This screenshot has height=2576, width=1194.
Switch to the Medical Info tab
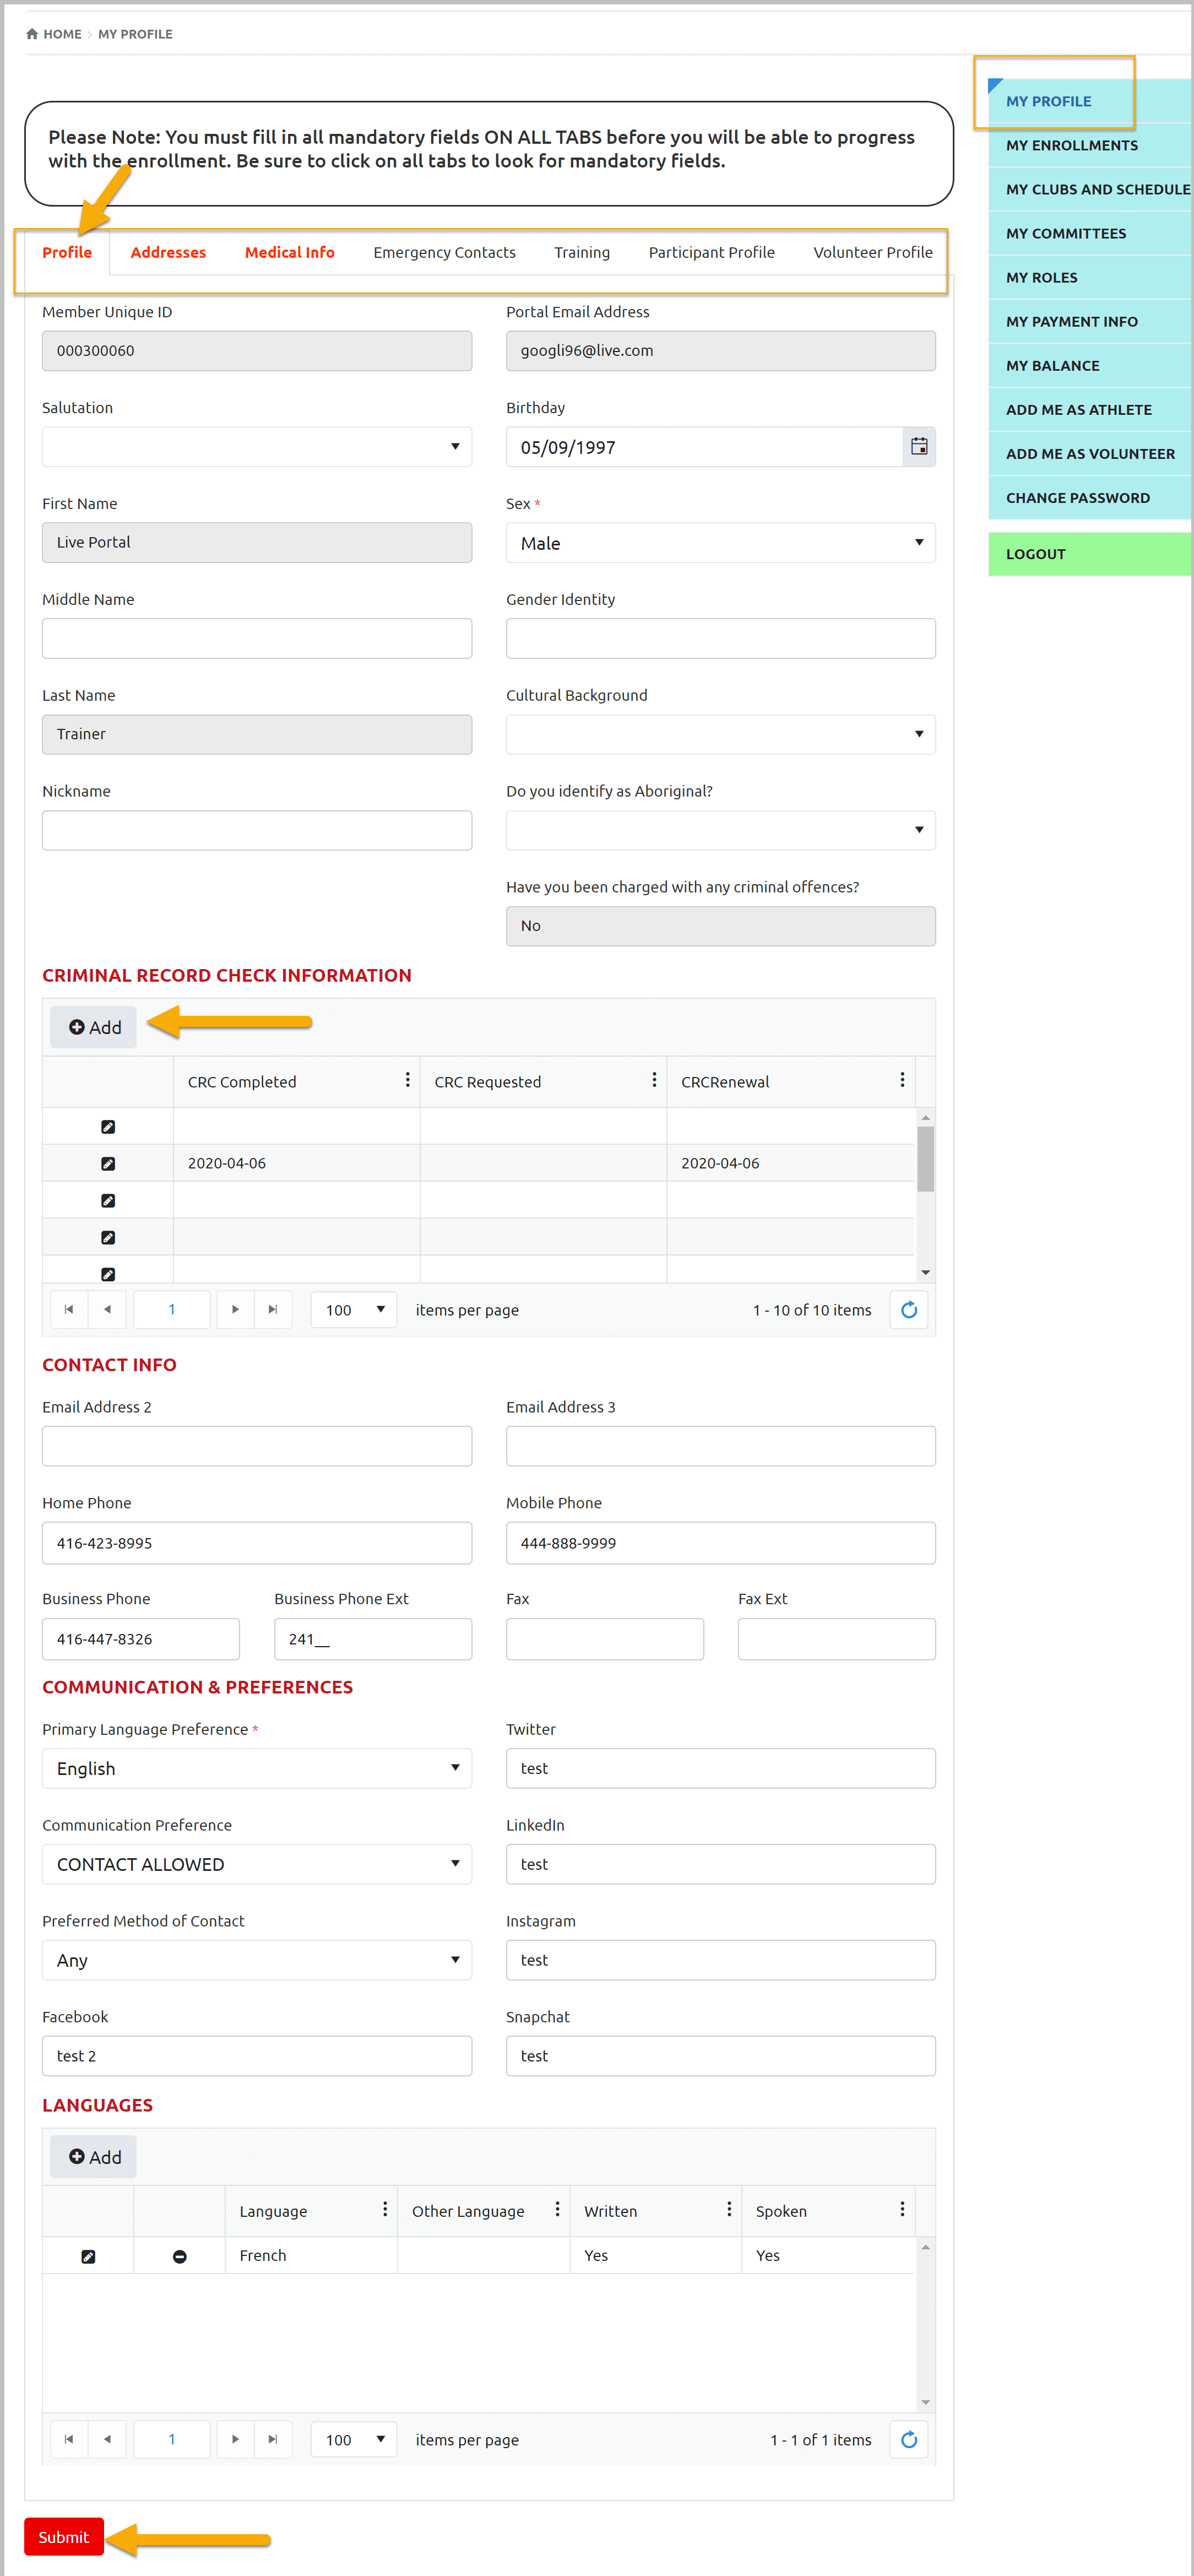point(290,252)
